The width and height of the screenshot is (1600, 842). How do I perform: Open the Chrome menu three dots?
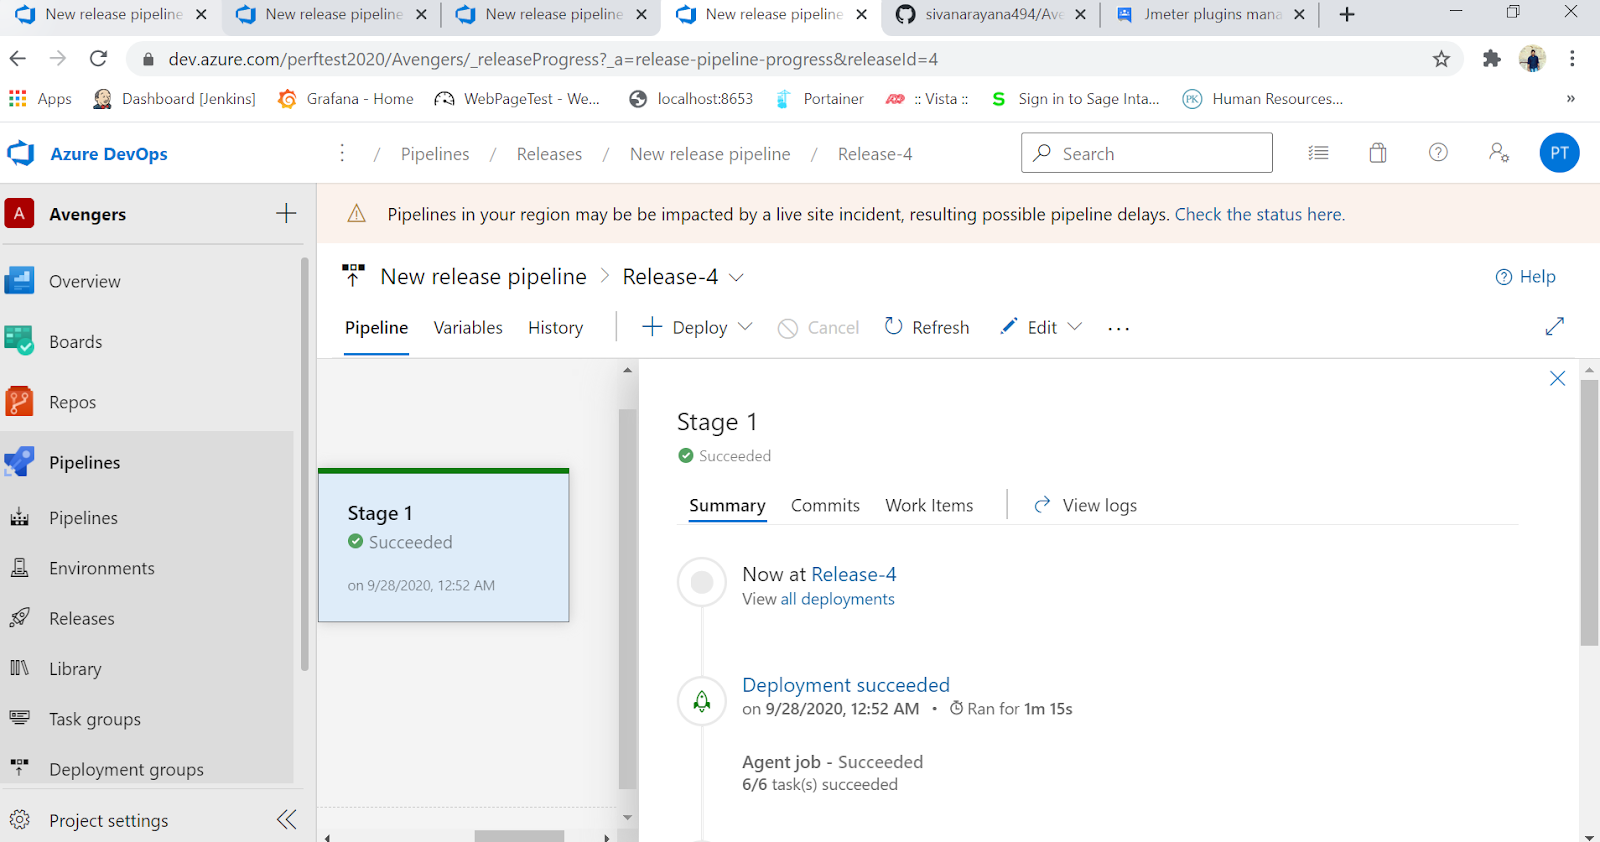[x=1572, y=59]
